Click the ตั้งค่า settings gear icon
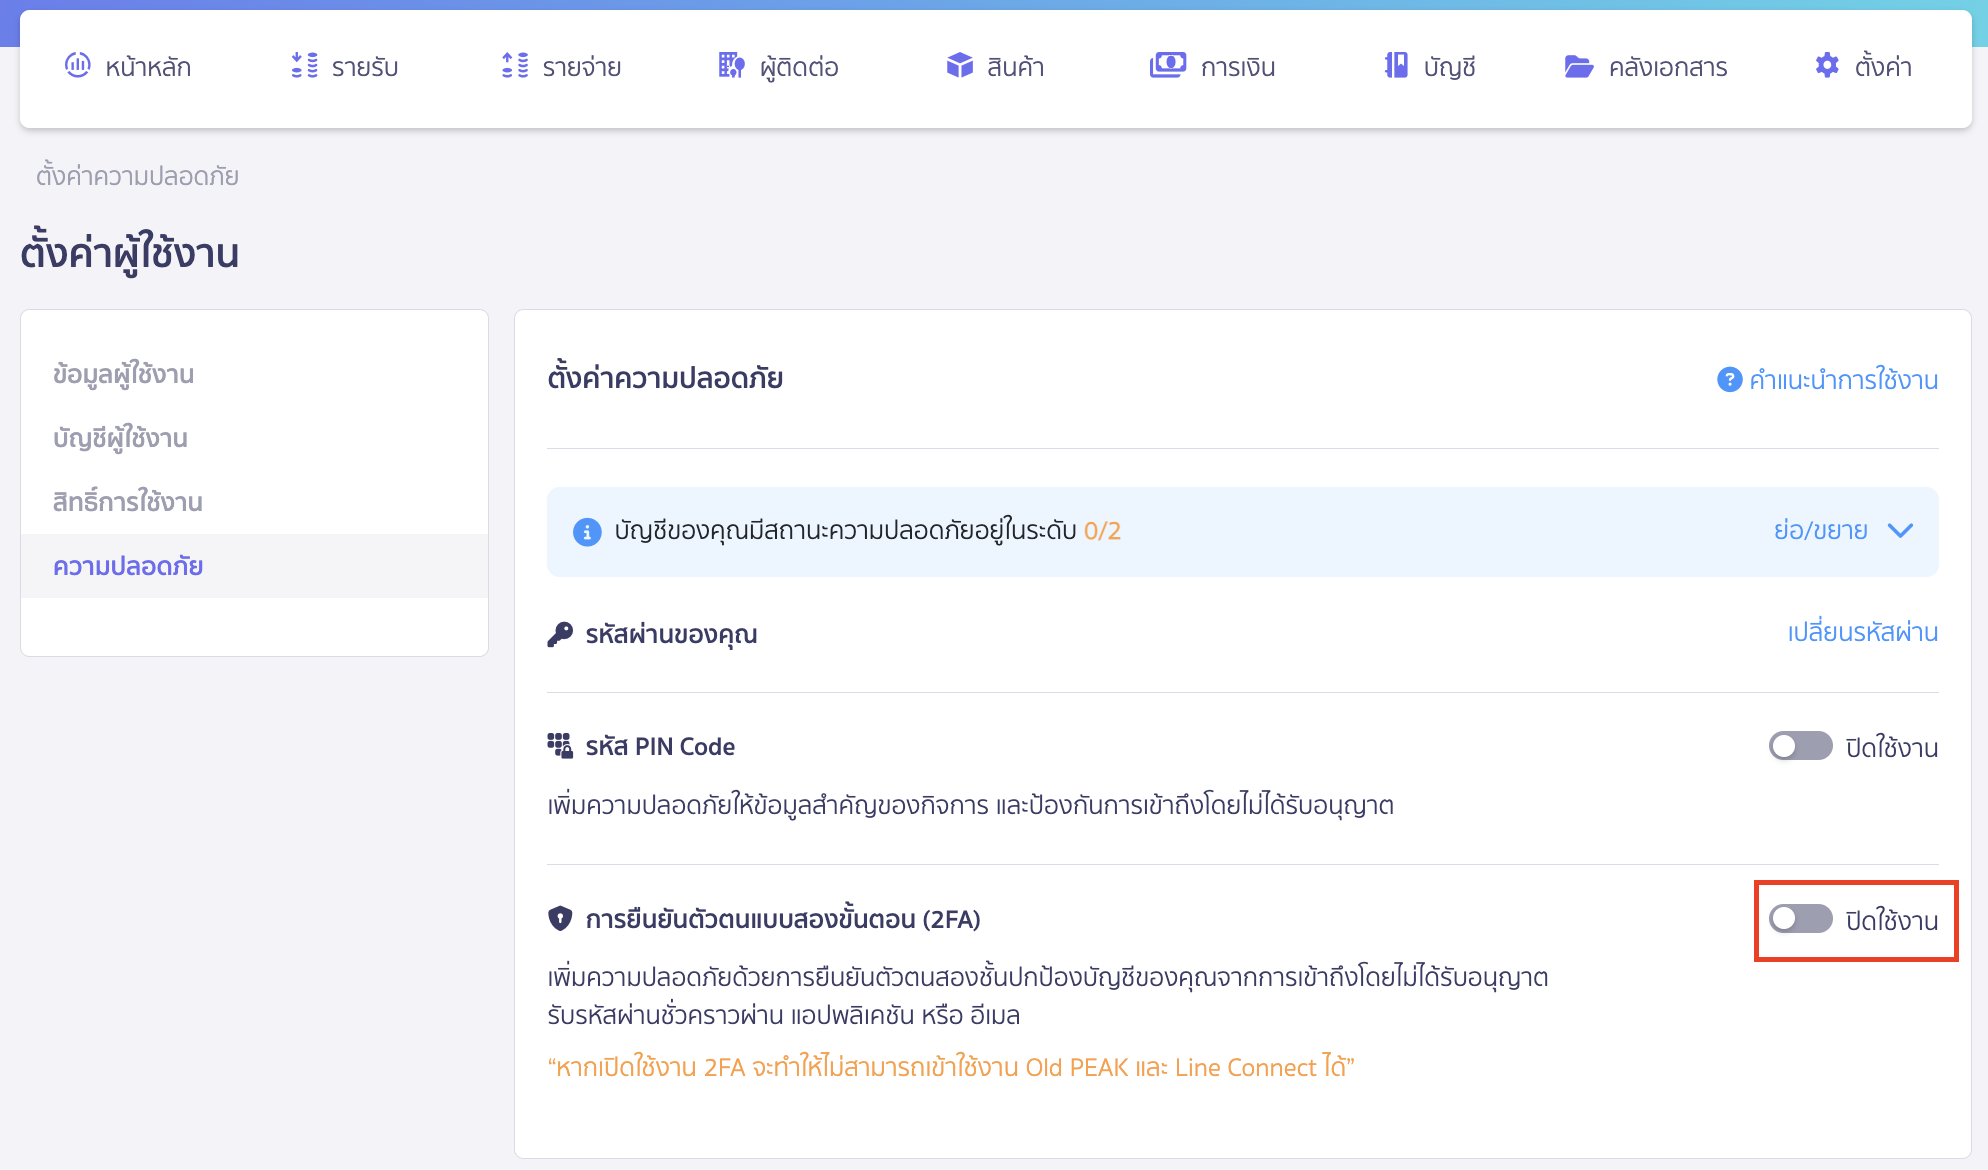Image resolution: width=1988 pixels, height=1170 pixels. [x=1827, y=65]
